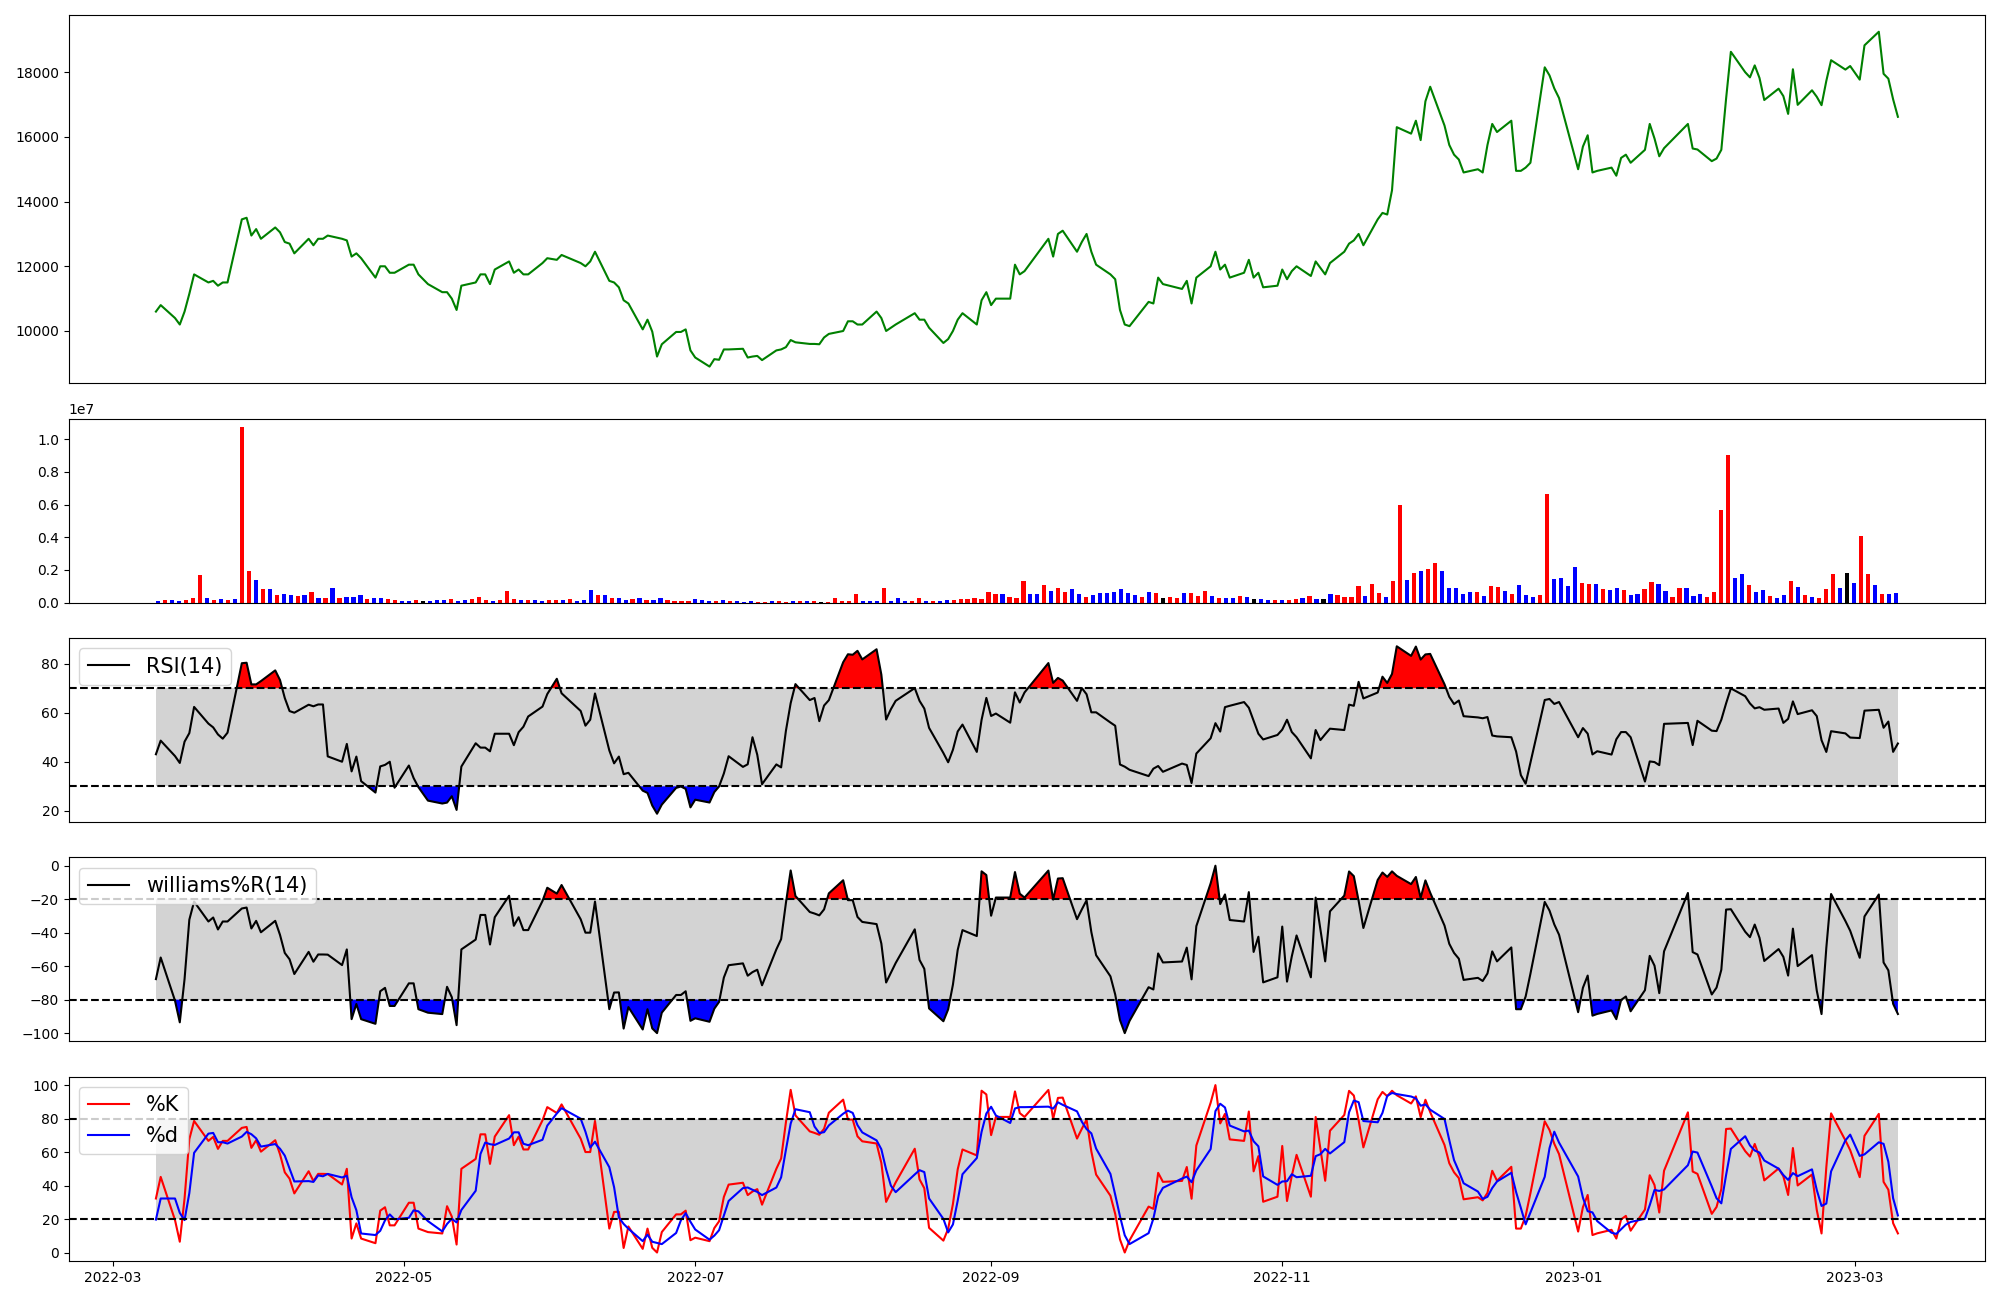This screenshot has height=1300, width=2000.
Task: Click the 10000 price axis tick label
Action: pos(37,332)
